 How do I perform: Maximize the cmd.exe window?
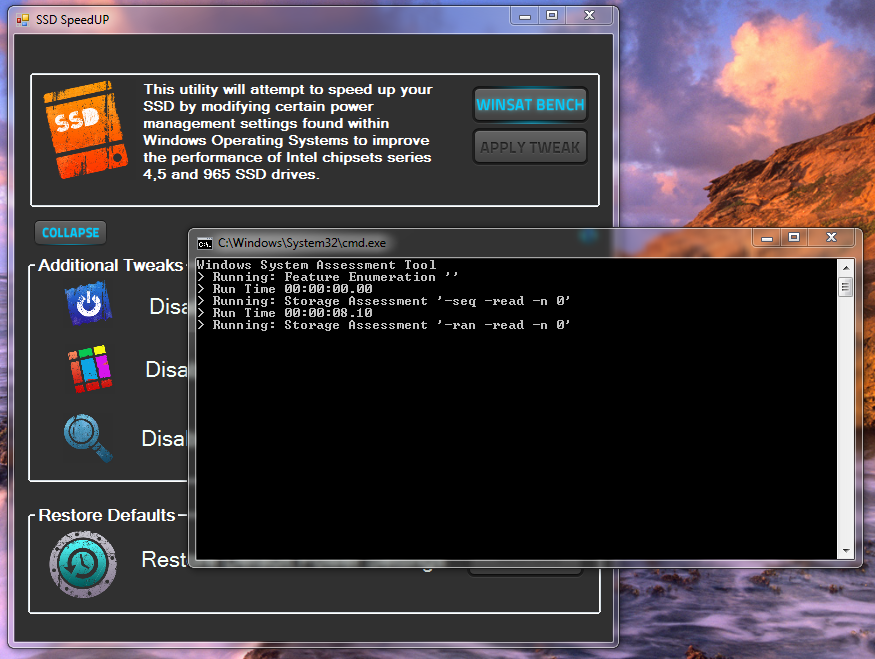(794, 238)
